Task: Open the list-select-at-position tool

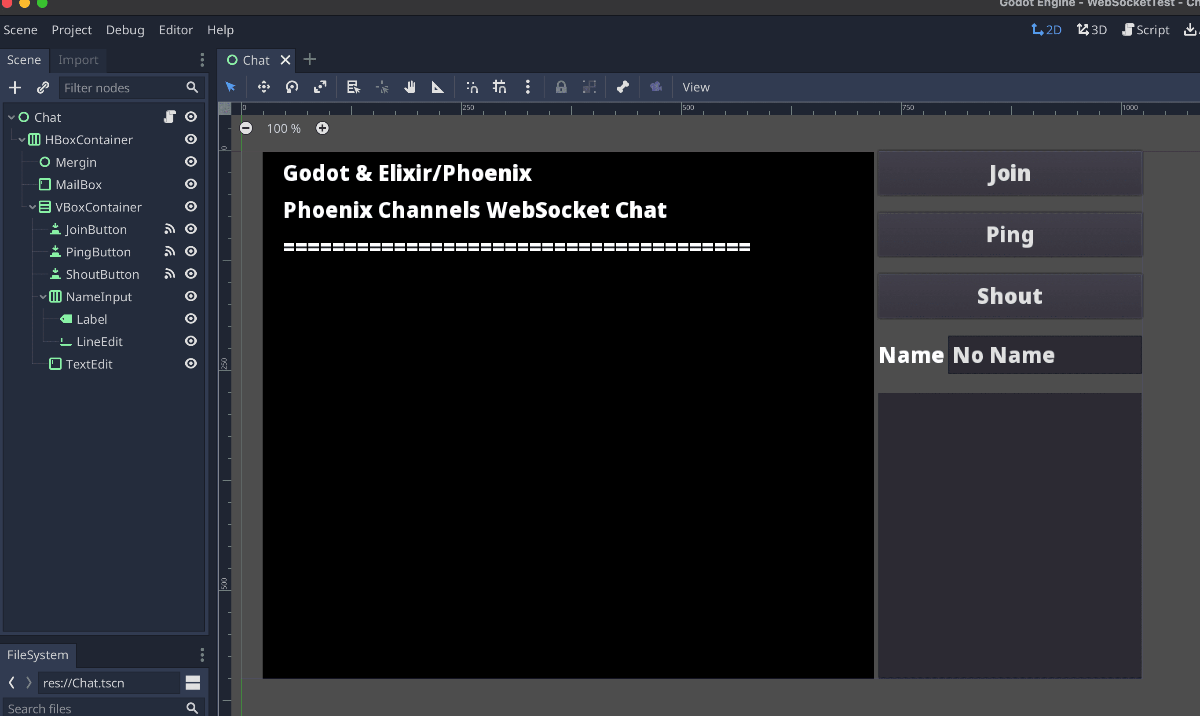Action: (x=353, y=87)
